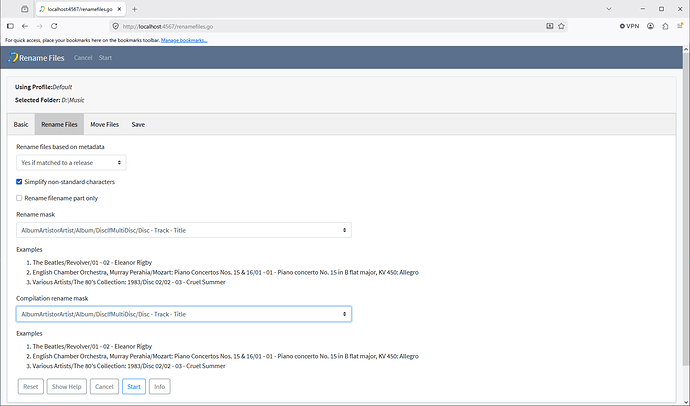Screen dimensions: 690x406
Task: Open the browser tab list chevron
Action: tap(609, 9)
